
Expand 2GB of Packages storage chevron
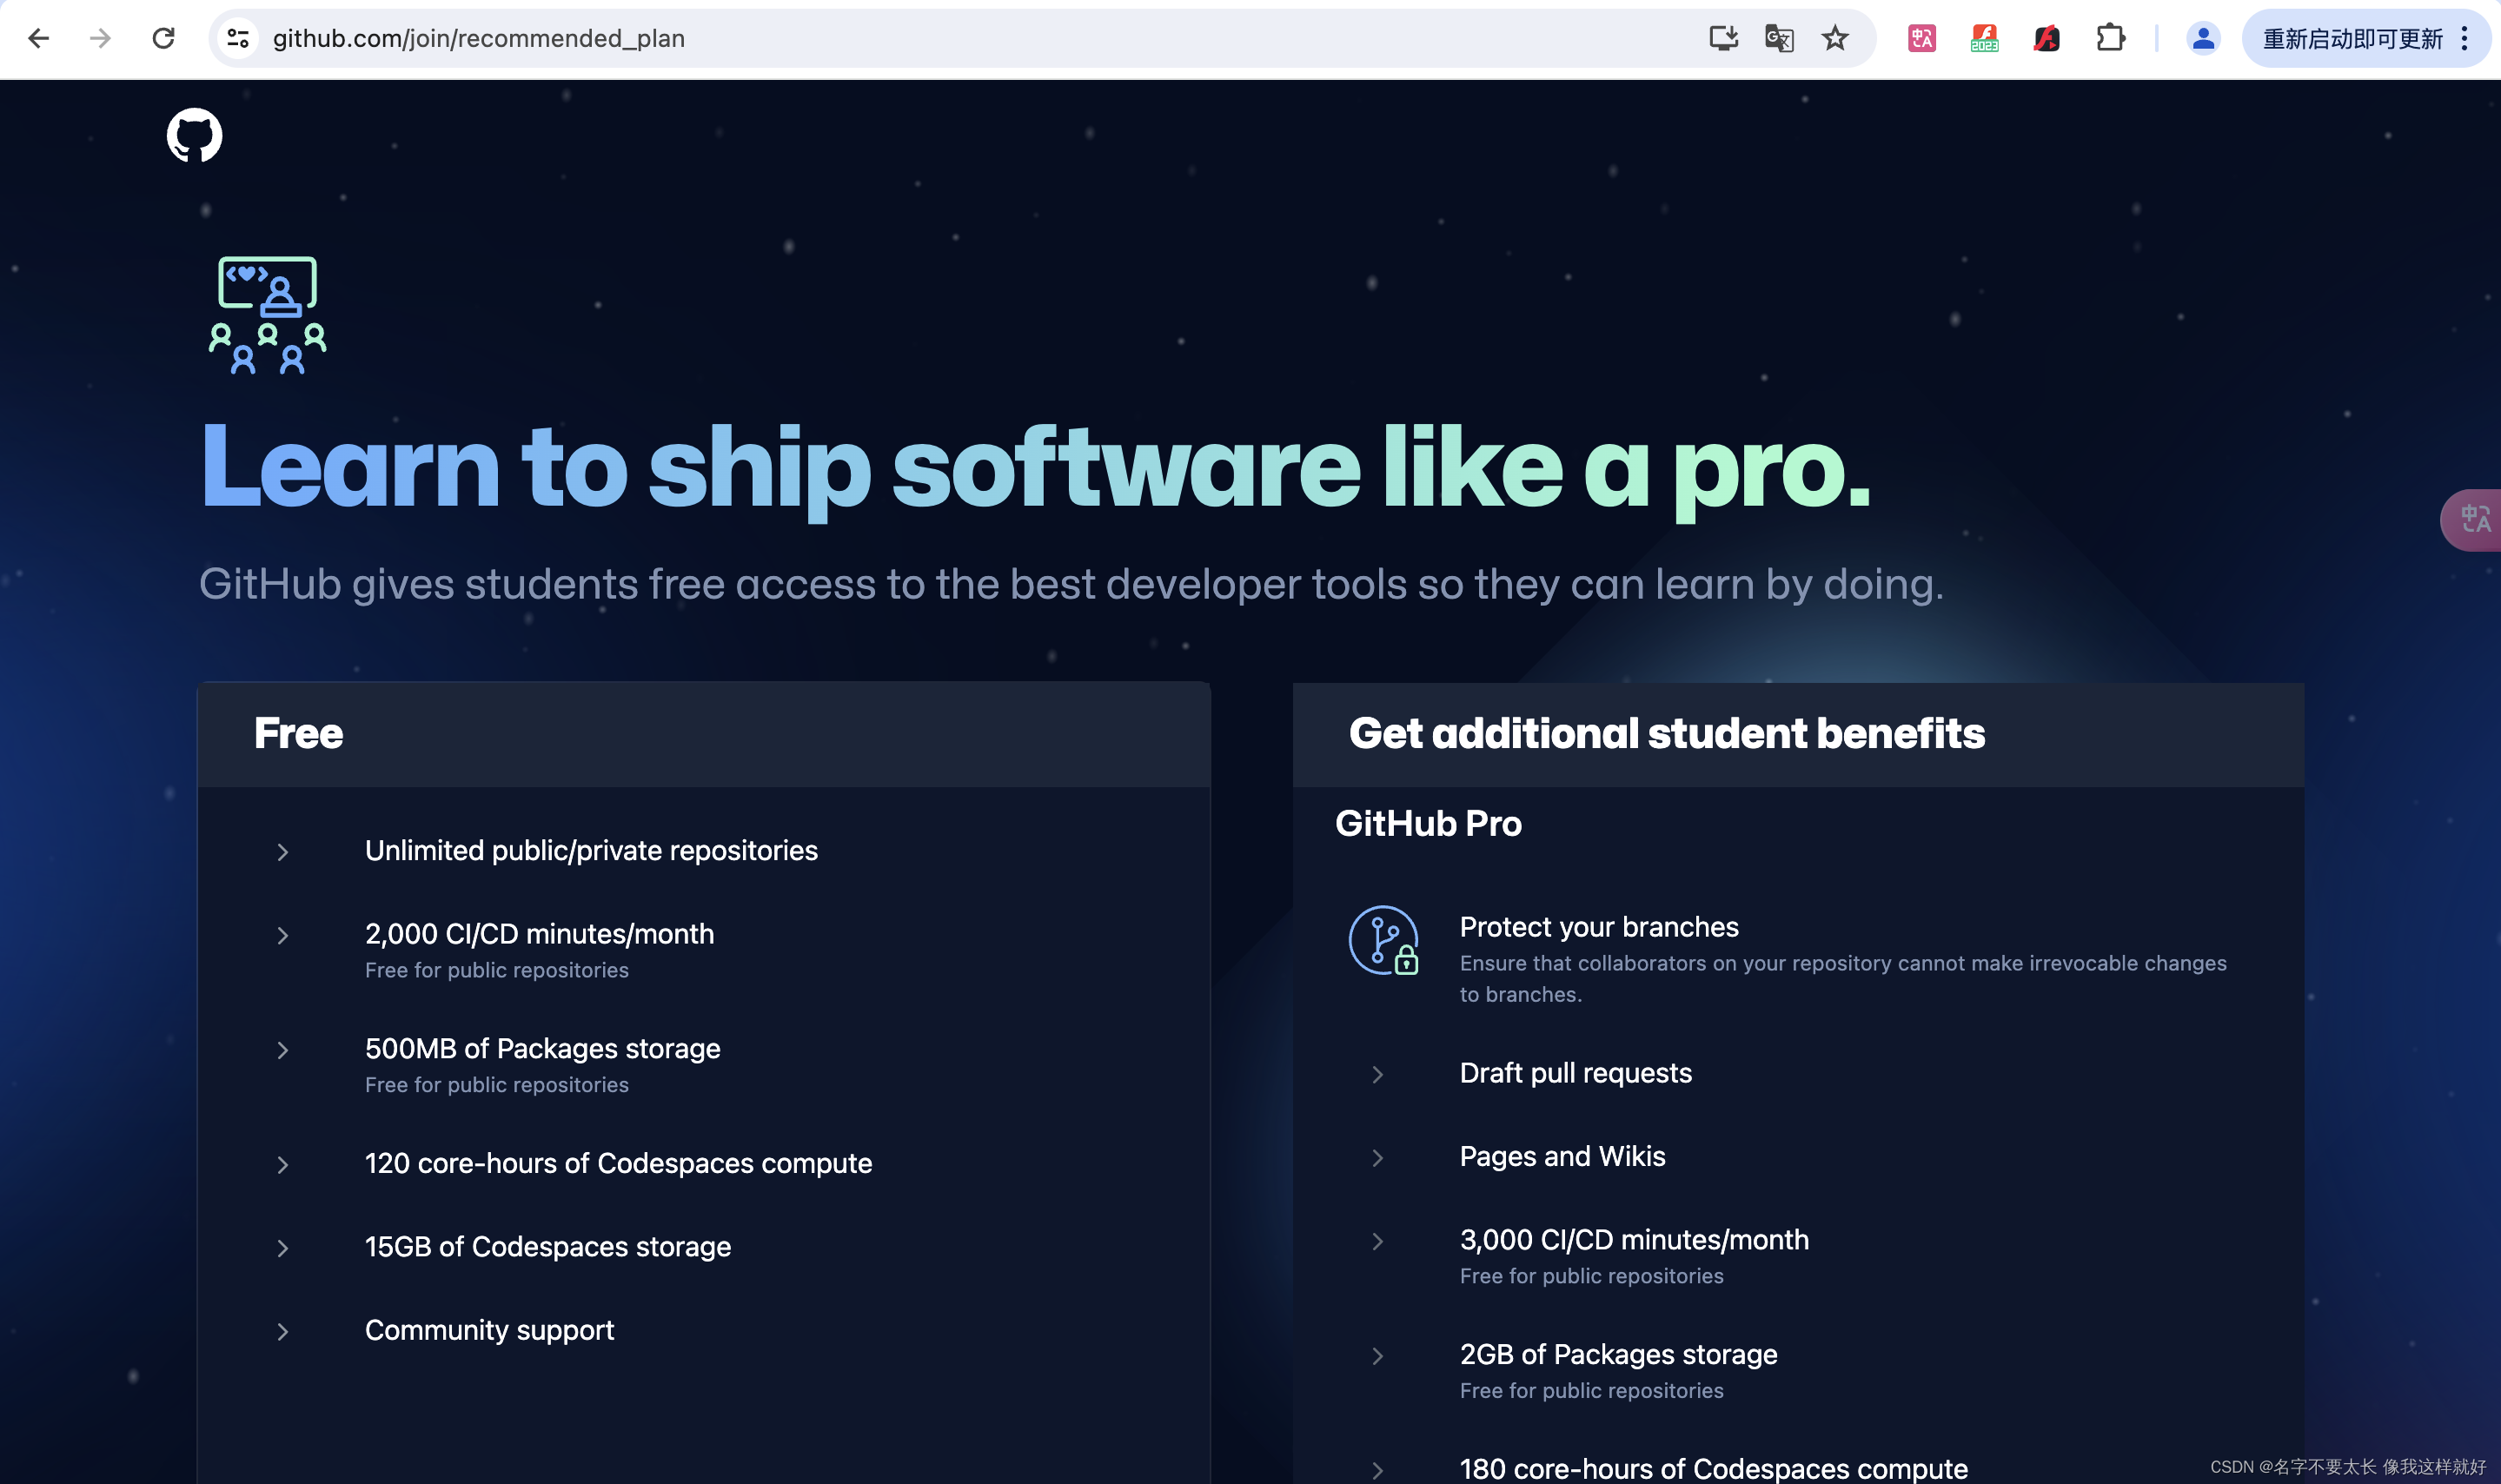(1378, 1356)
